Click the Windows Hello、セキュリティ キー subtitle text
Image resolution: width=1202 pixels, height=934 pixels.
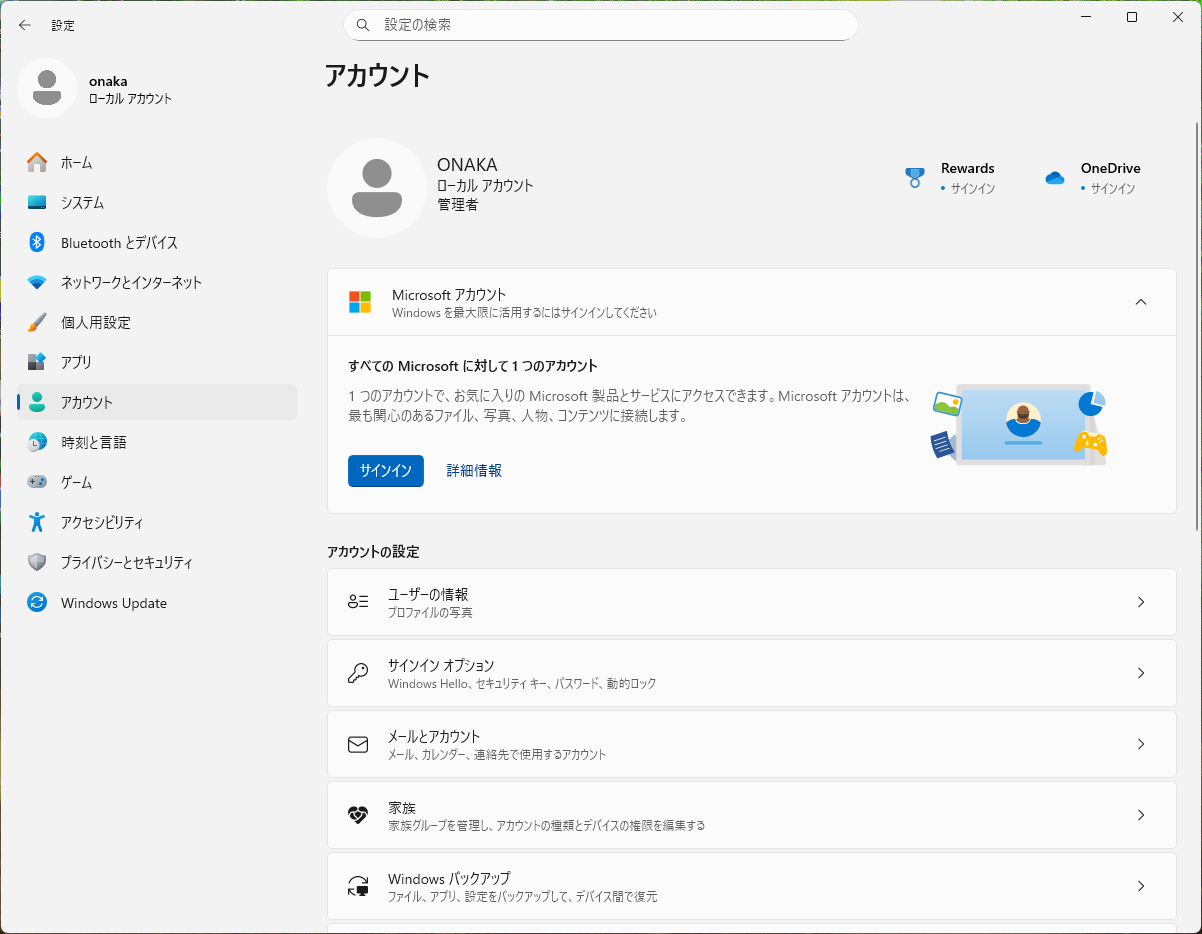tap(522, 683)
